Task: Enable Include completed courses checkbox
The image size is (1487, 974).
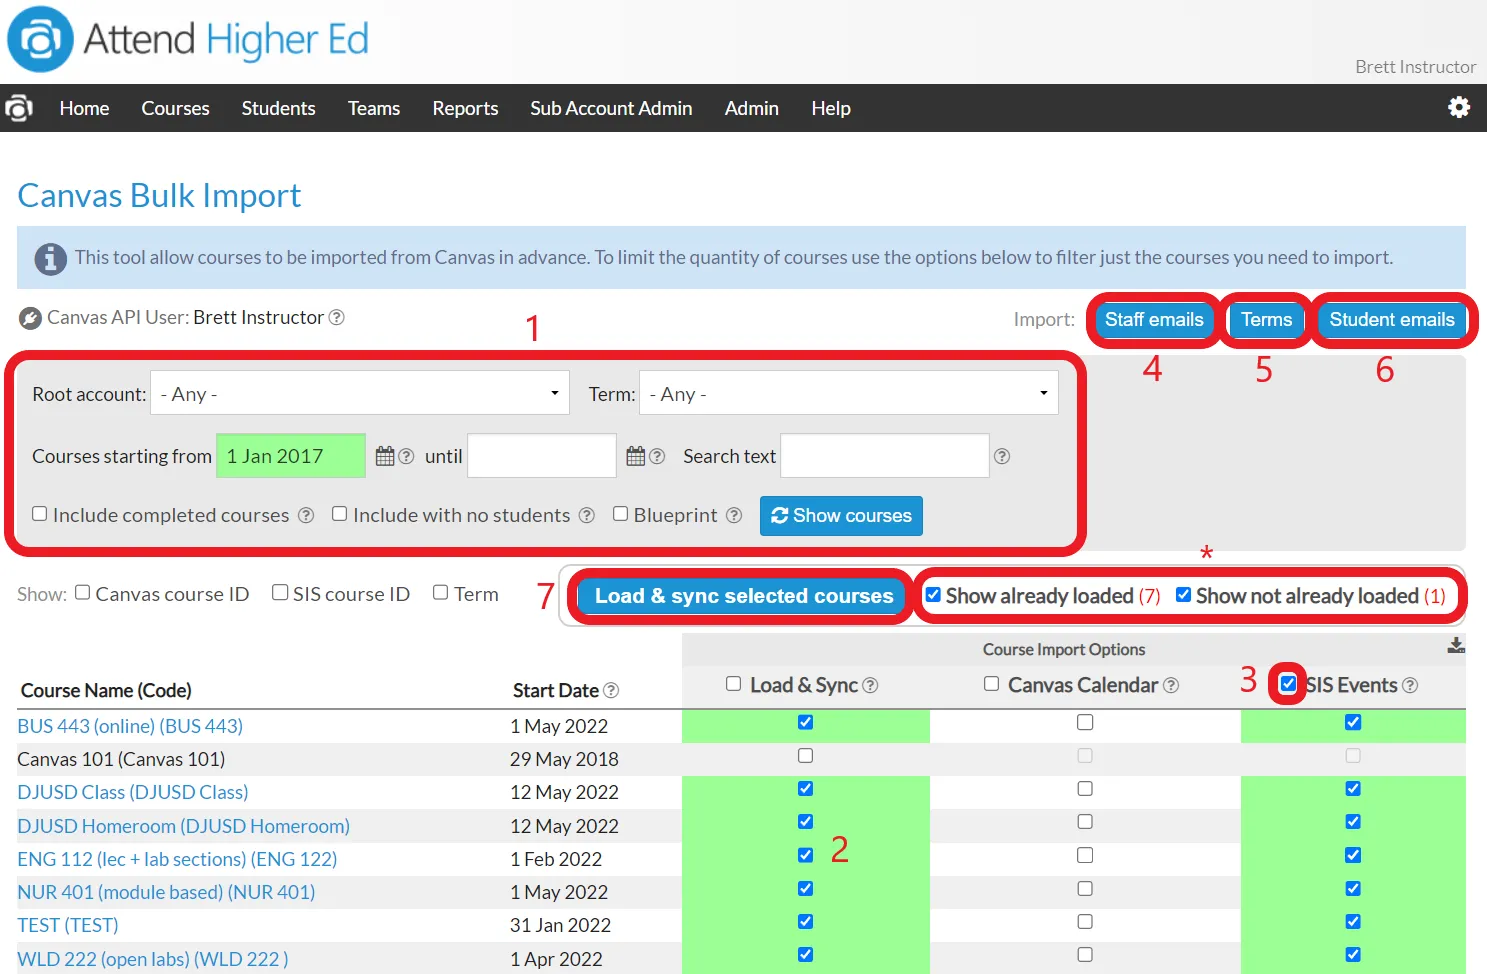Action: pos(40,514)
